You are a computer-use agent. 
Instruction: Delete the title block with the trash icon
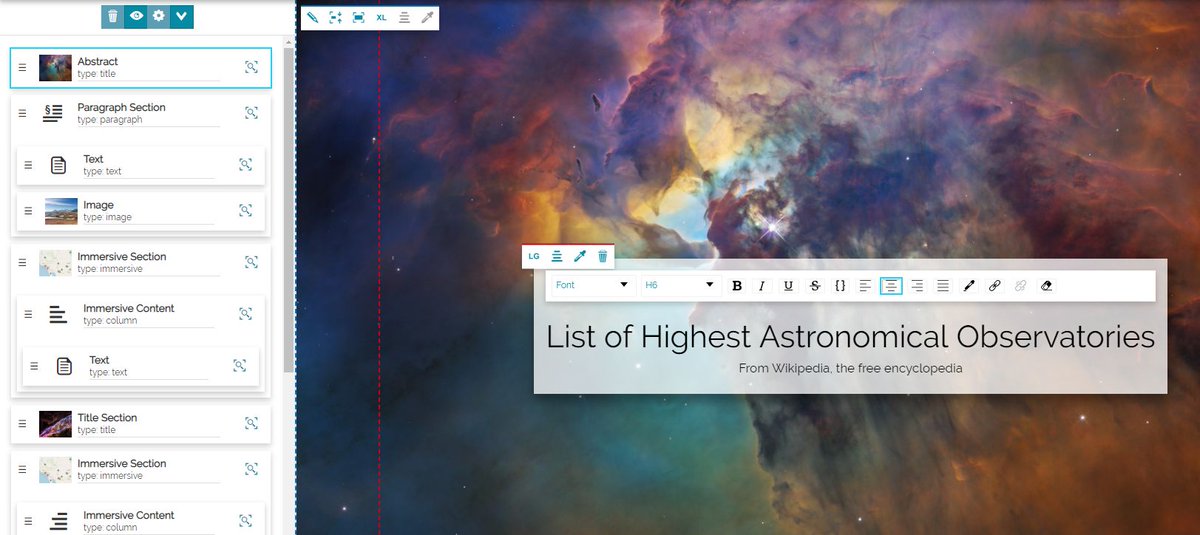tap(602, 256)
